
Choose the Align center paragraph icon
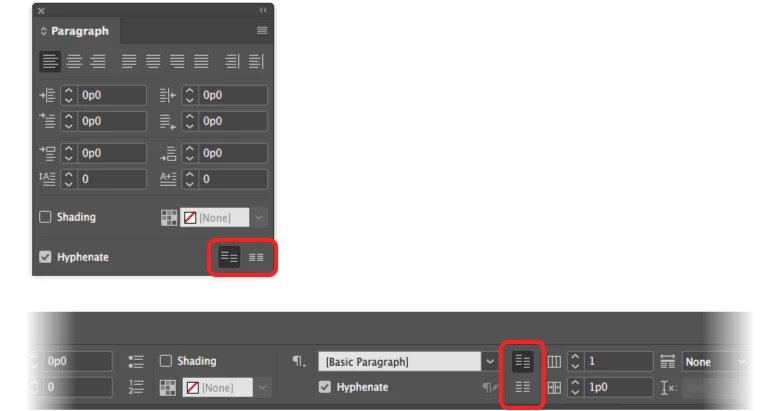[x=74, y=62]
